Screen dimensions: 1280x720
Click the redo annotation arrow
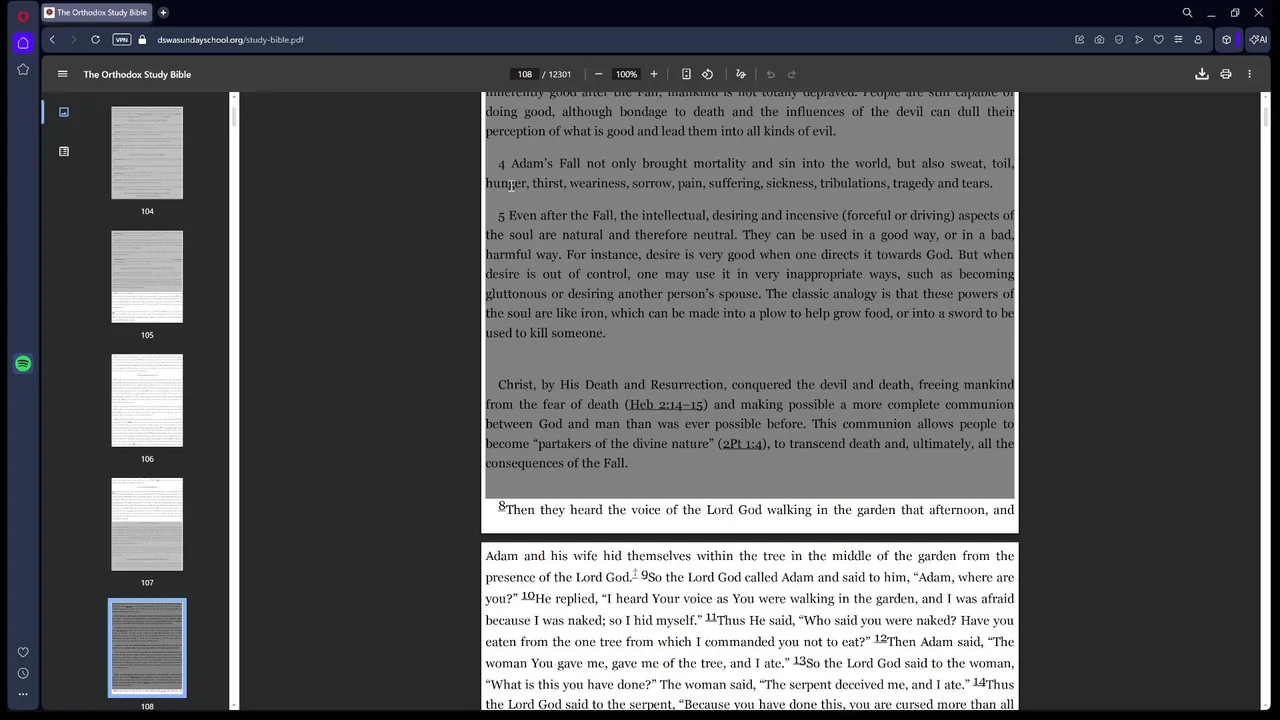pos(791,74)
